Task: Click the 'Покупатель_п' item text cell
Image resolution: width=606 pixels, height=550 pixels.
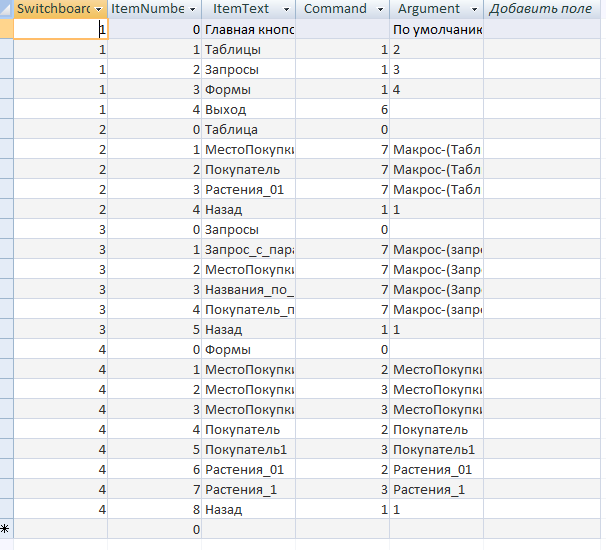Action: 248,309
